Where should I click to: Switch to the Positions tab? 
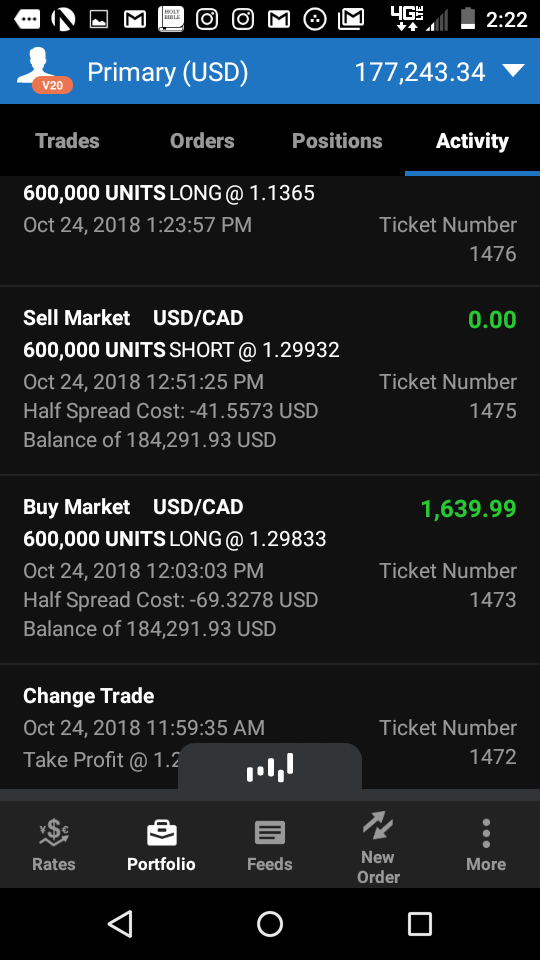click(337, 141)
